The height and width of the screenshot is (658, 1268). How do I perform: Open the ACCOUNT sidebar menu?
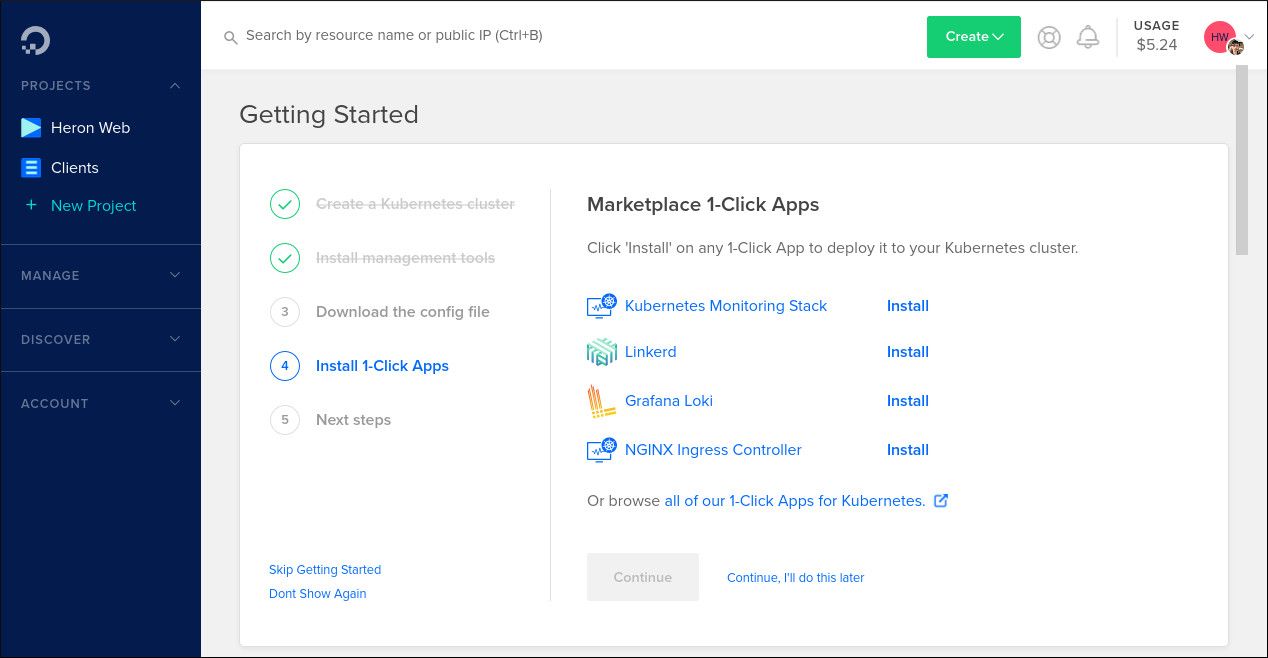[100, 403]
